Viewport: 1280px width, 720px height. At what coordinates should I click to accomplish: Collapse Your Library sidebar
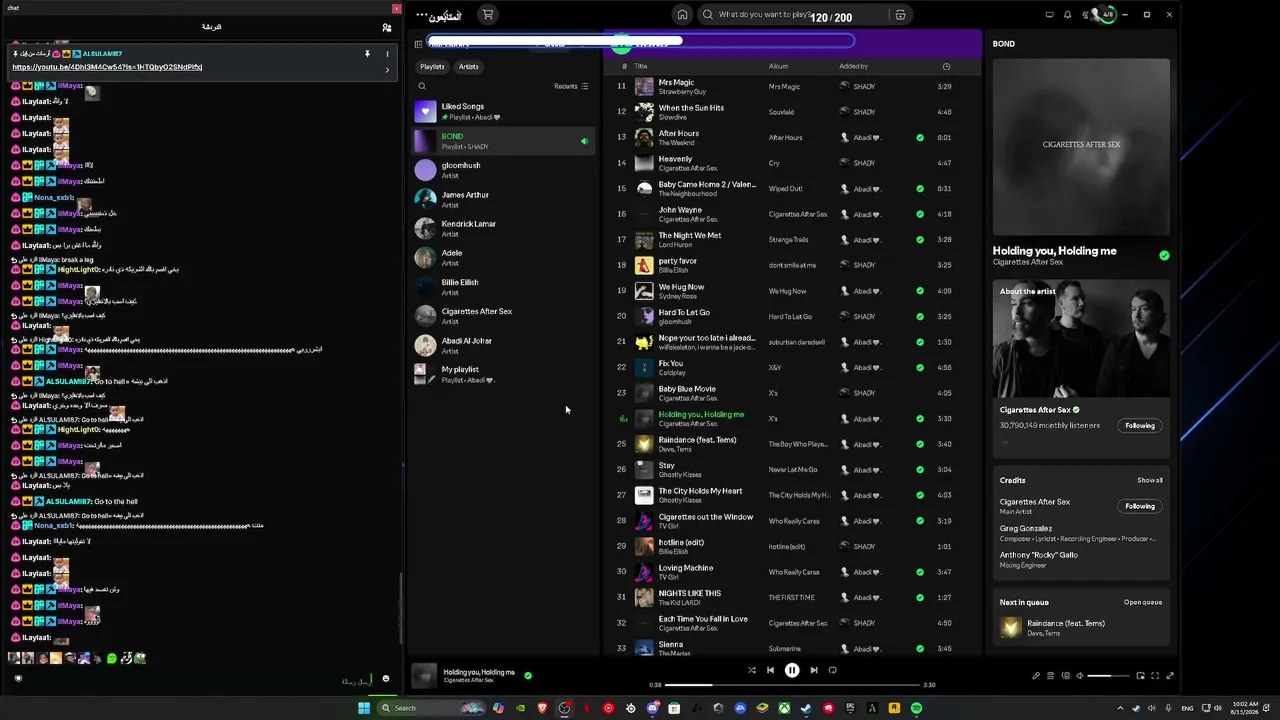pyautogui.click(x=418, y=44)
